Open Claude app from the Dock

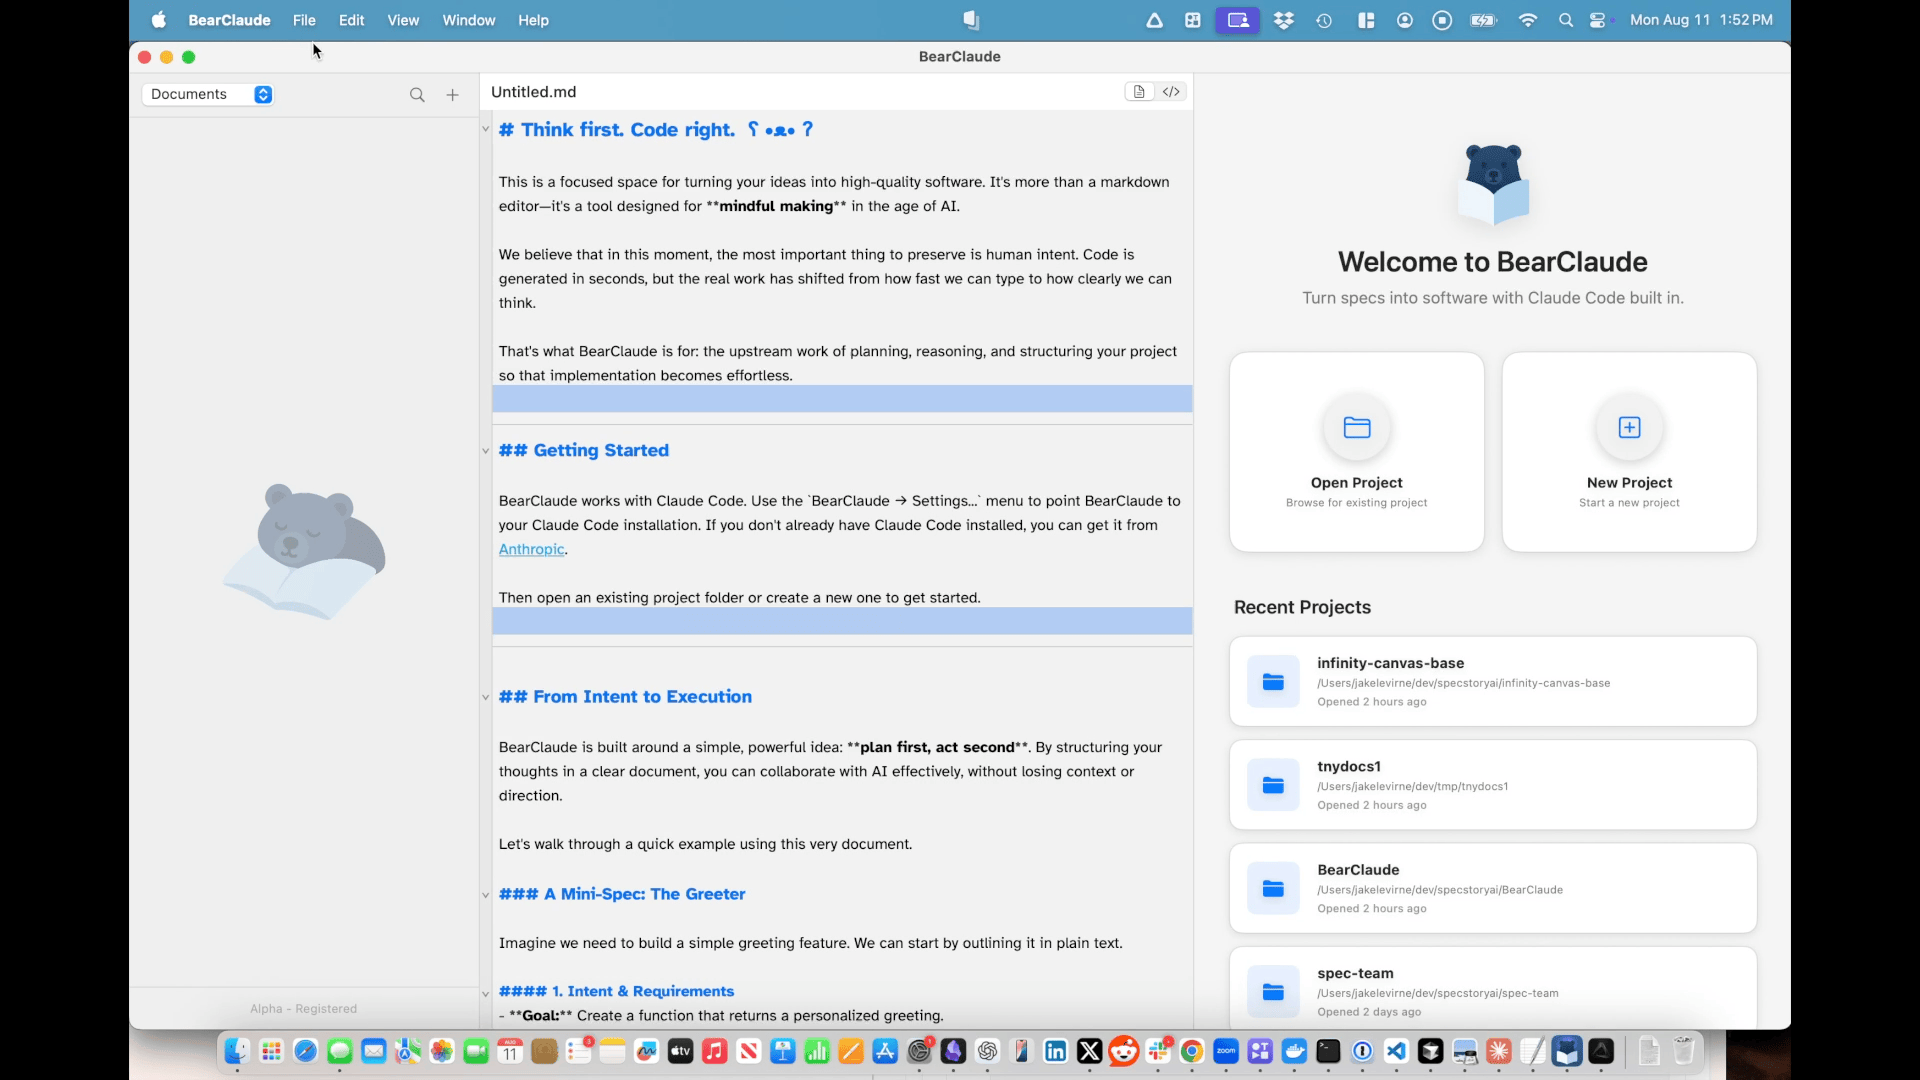pos(1499,1051)
